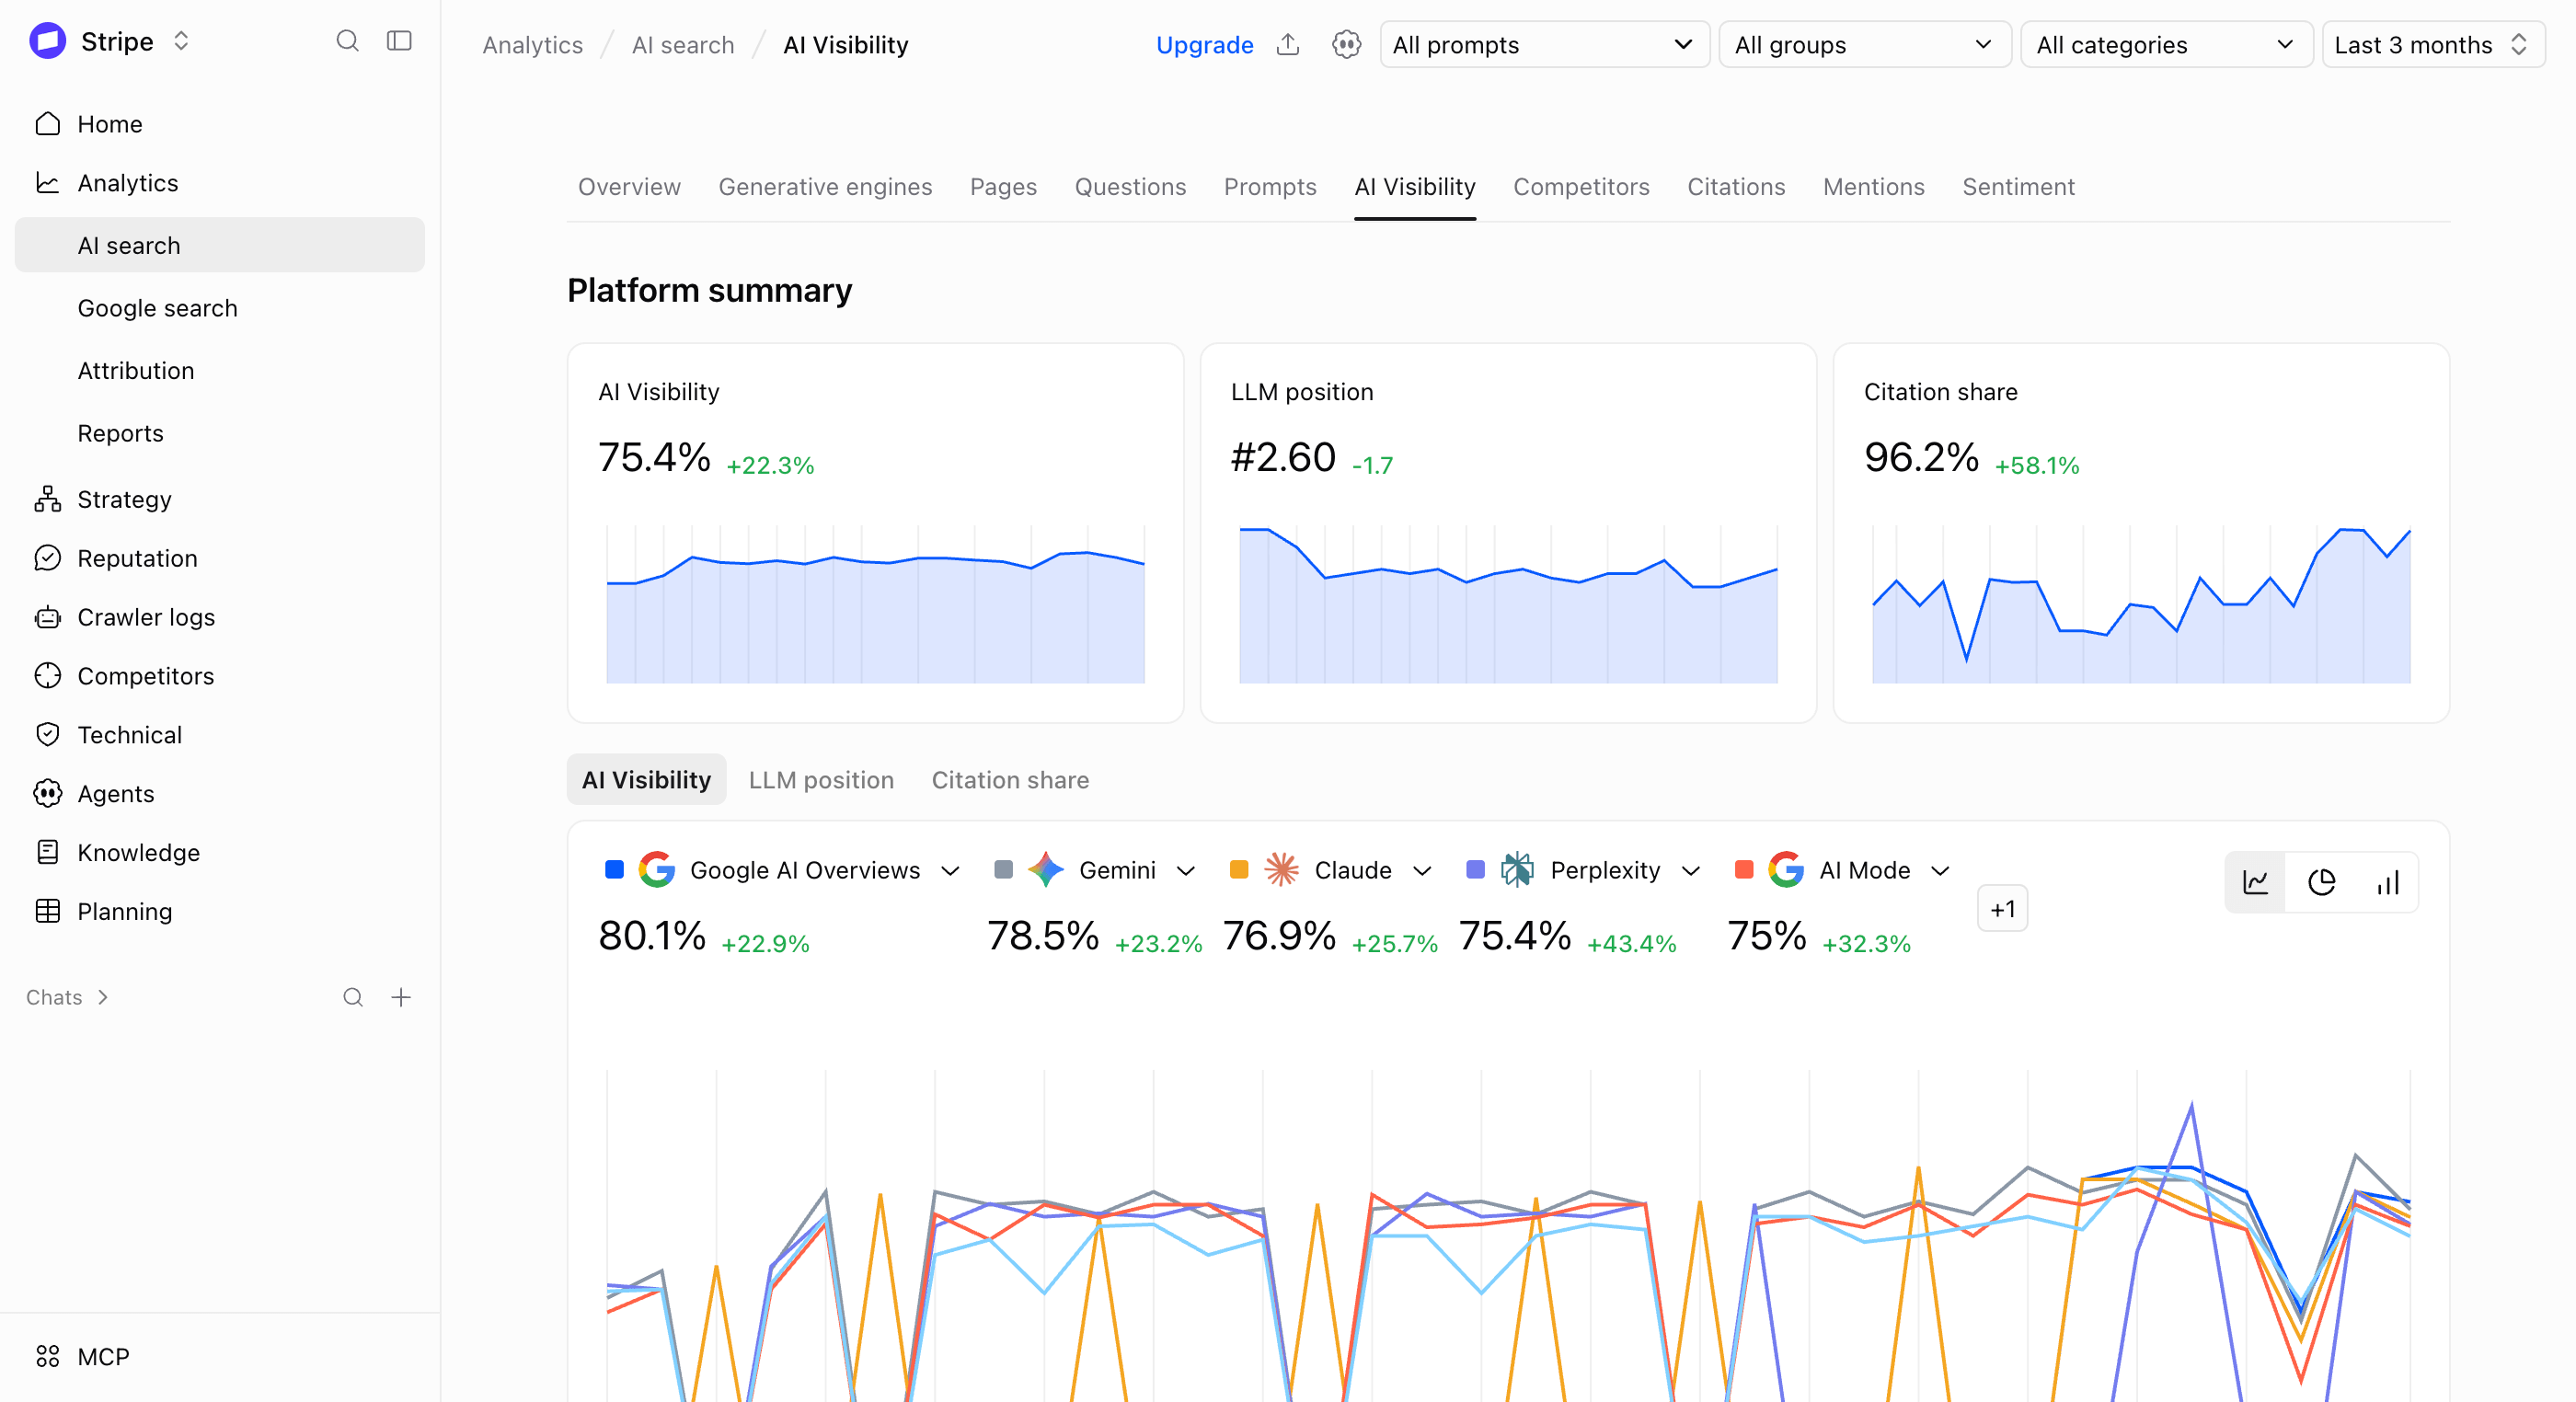Switch to the Pages tab
This screenshot has height=1402, width=2576.
tap(1003, 187)
